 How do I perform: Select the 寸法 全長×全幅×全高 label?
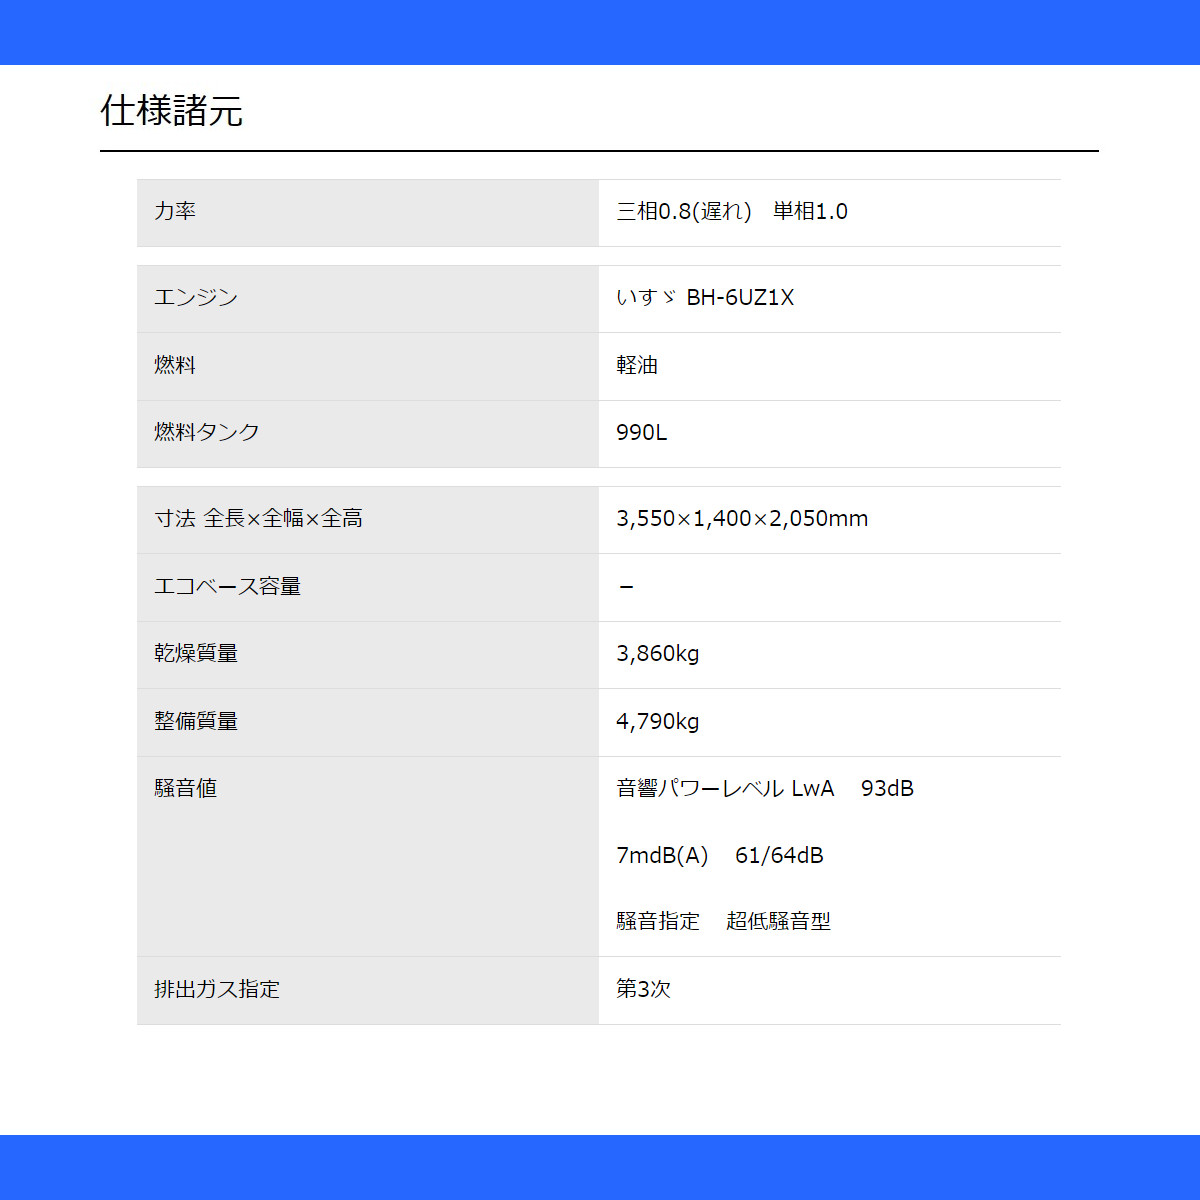coord(258,518)
